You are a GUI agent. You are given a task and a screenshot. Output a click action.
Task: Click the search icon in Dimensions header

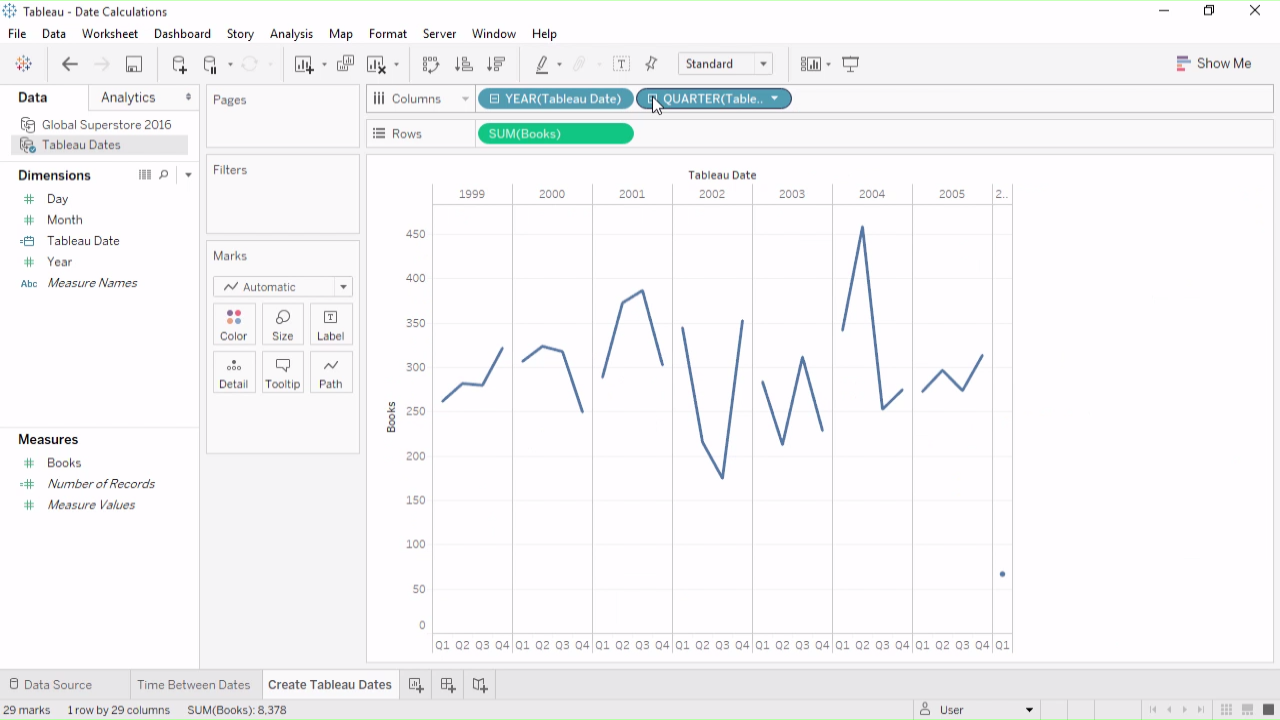(x=164, y=175)
